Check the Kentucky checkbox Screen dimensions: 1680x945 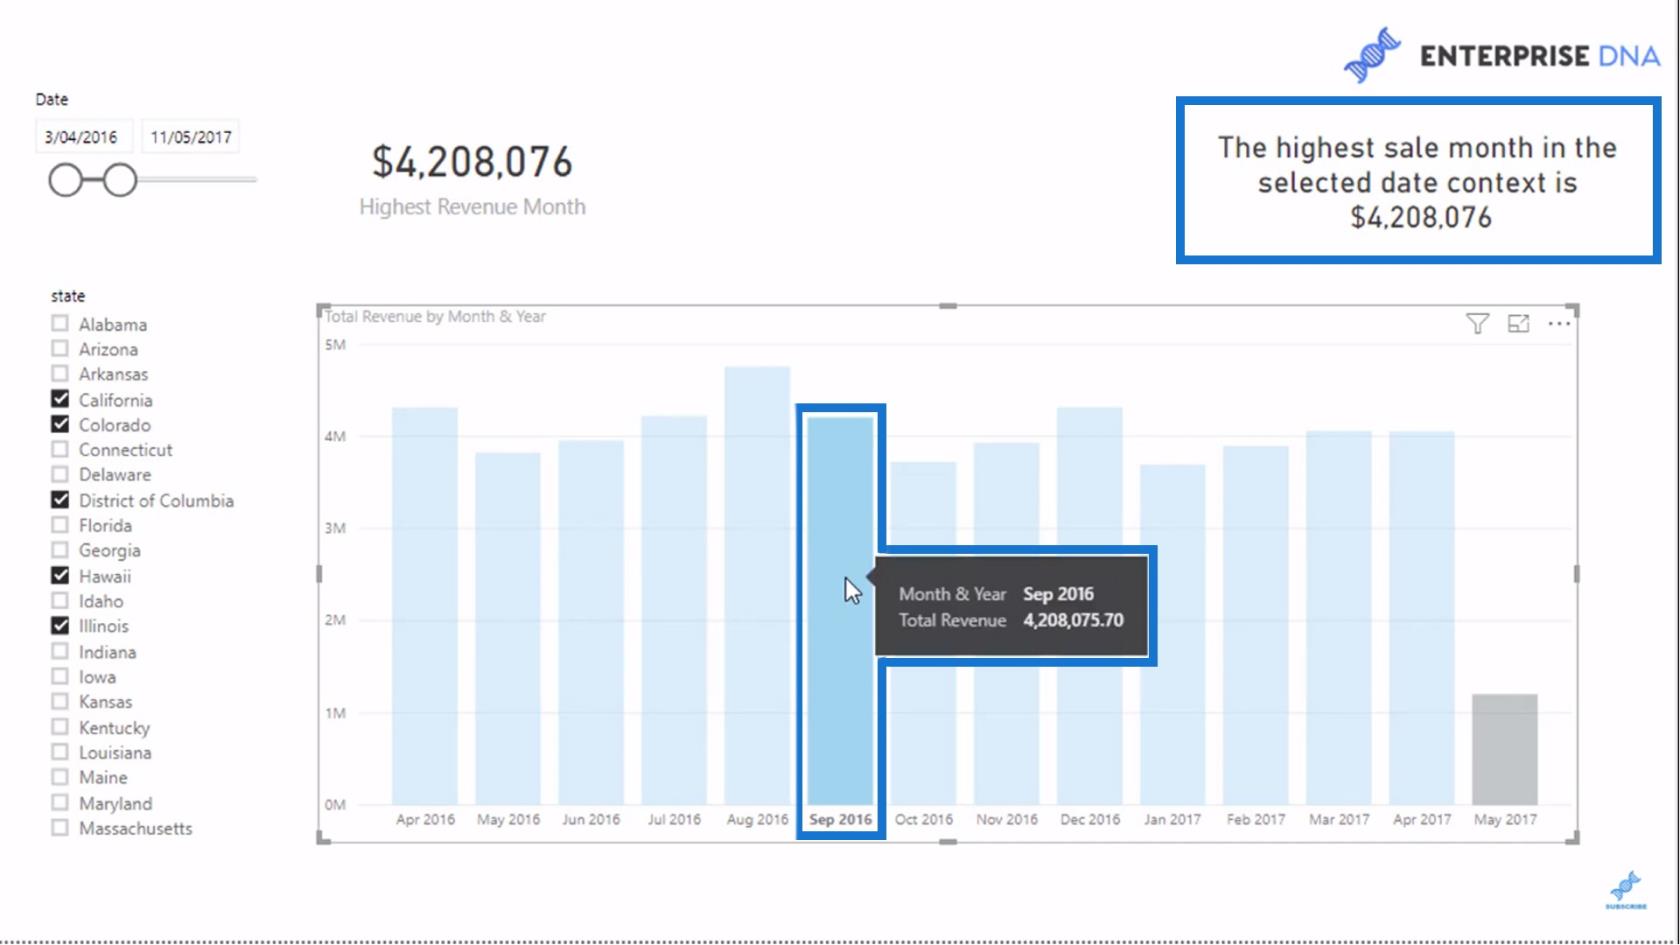tap(60, 727)
